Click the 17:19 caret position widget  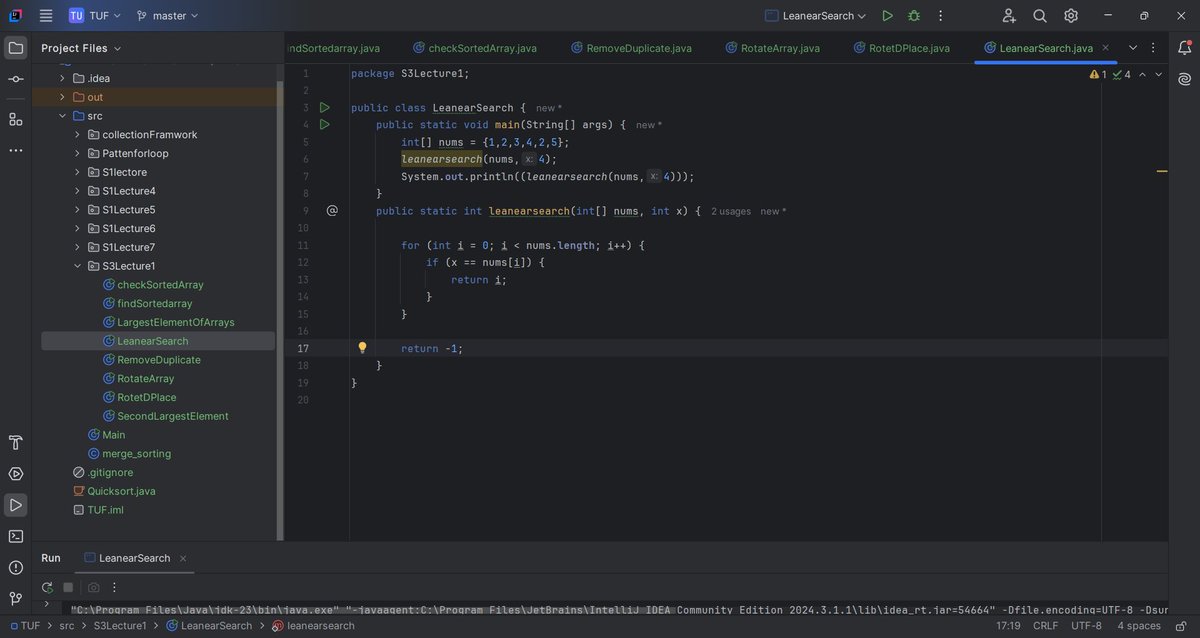[1008, 626]
